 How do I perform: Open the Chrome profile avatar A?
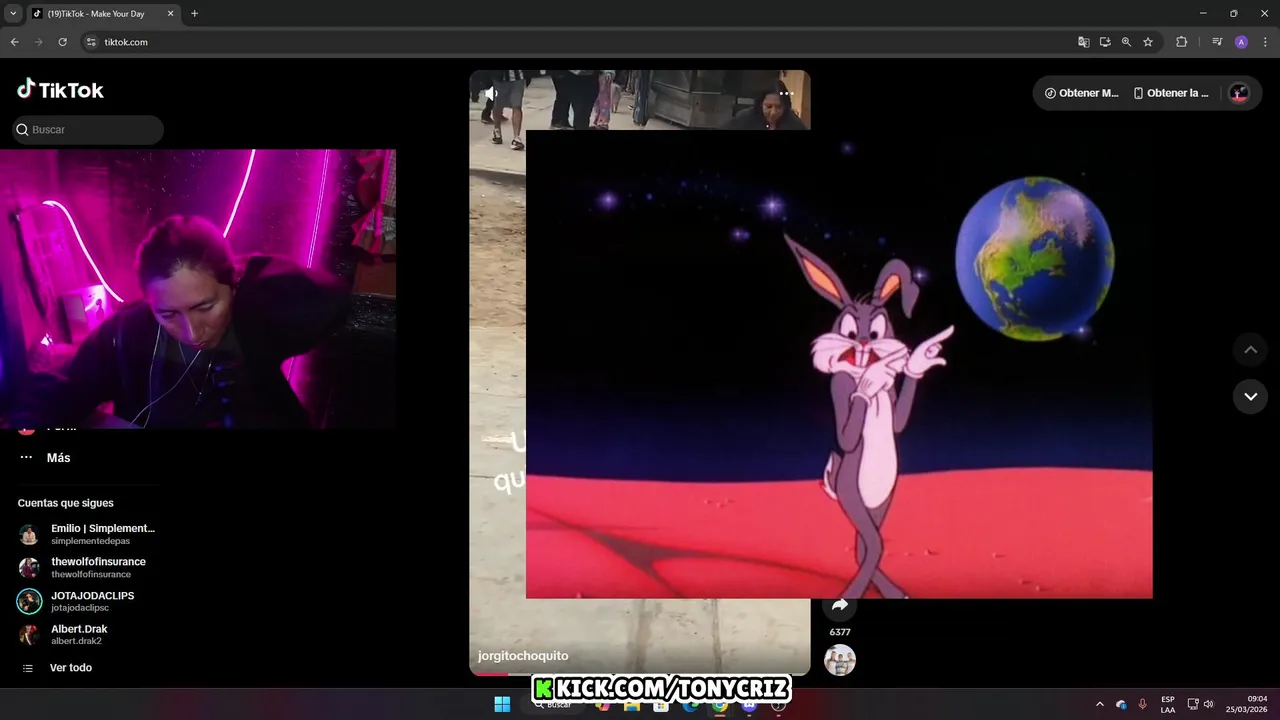pyautogui.click(x=1241, y=42)
